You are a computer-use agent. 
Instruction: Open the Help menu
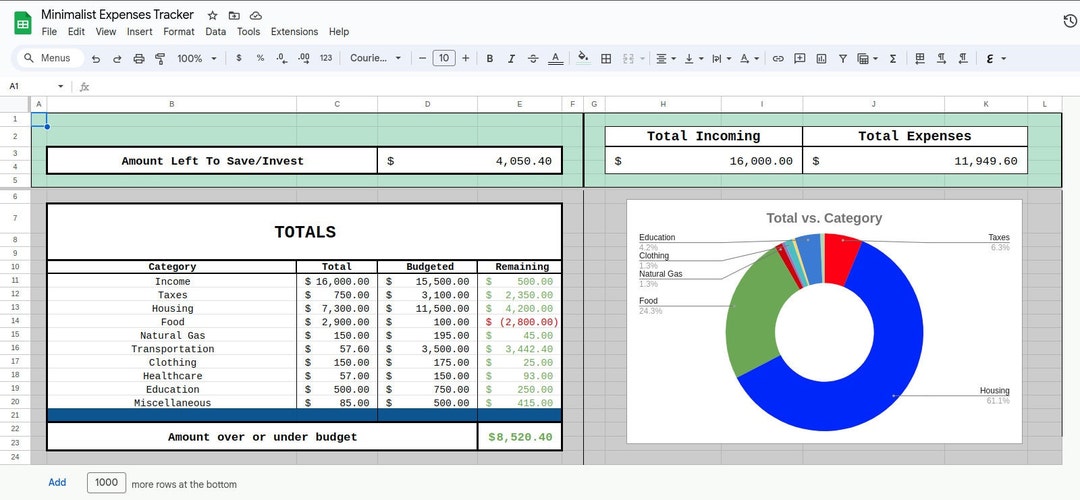[339, 32]
